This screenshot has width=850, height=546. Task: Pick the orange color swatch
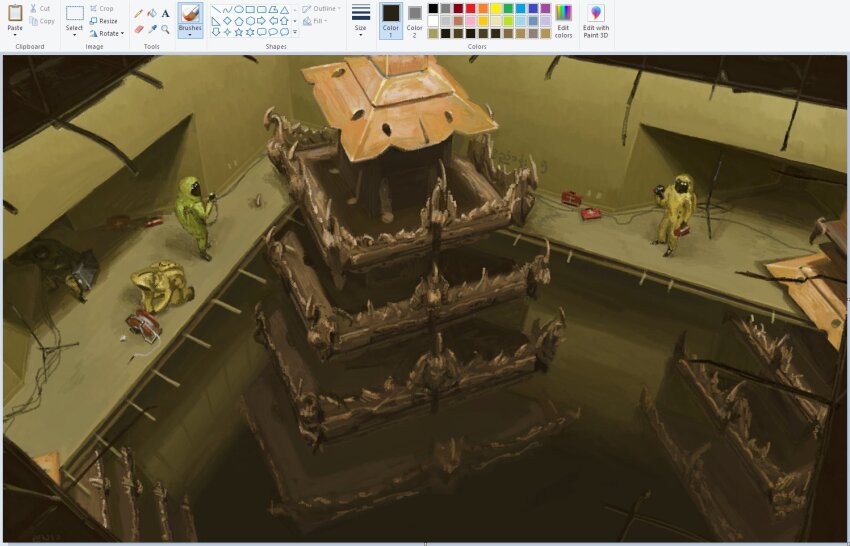click(483, 8)
